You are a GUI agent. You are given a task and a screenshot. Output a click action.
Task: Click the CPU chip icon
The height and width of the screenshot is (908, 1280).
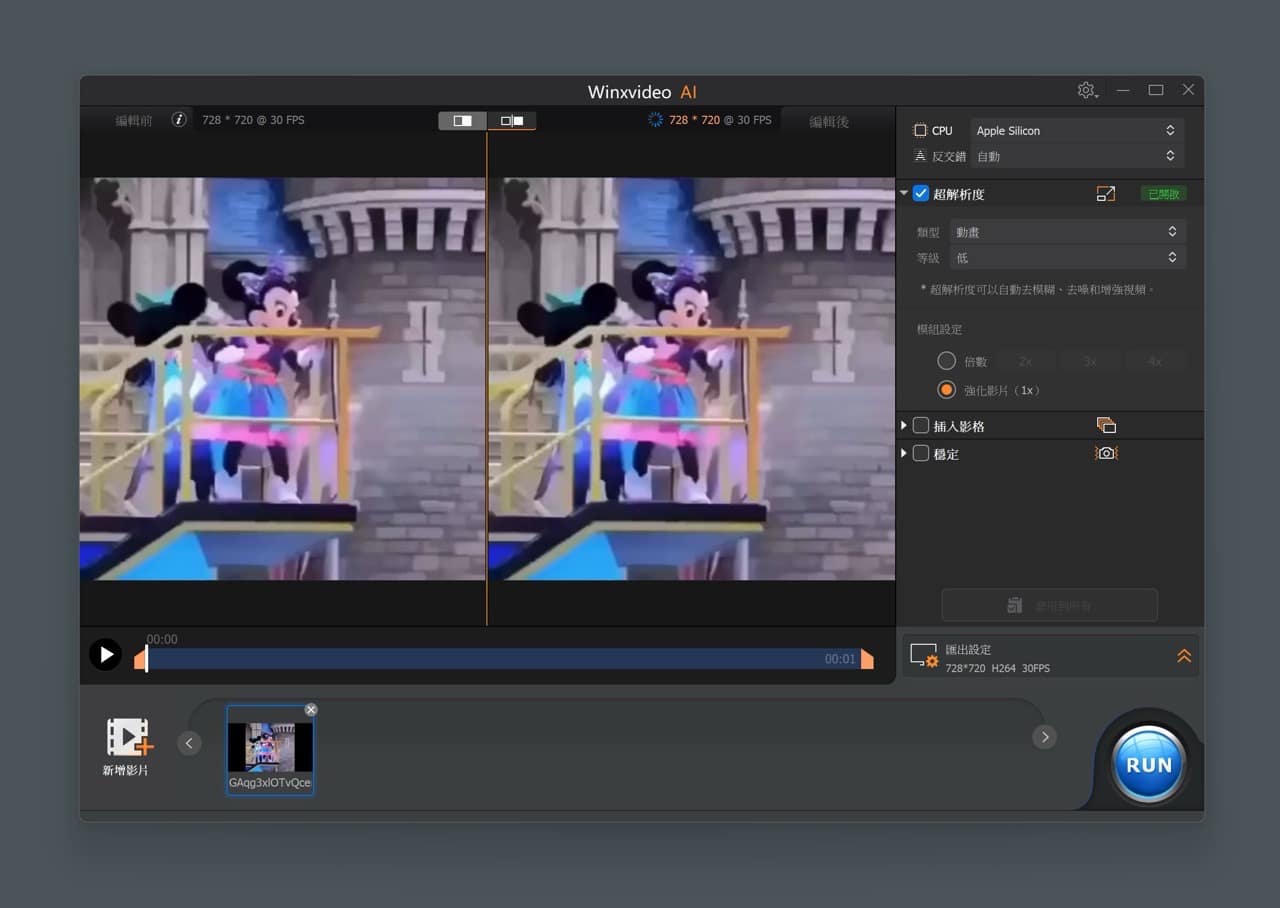[x=920, y=131]
